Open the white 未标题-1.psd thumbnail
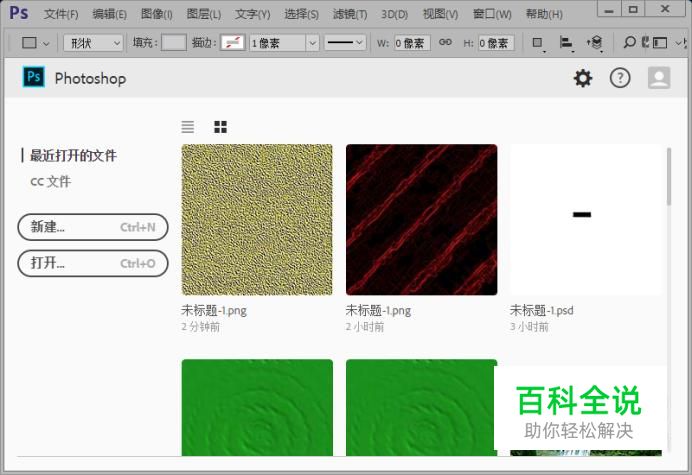The image size is (692, 475). 586,219
